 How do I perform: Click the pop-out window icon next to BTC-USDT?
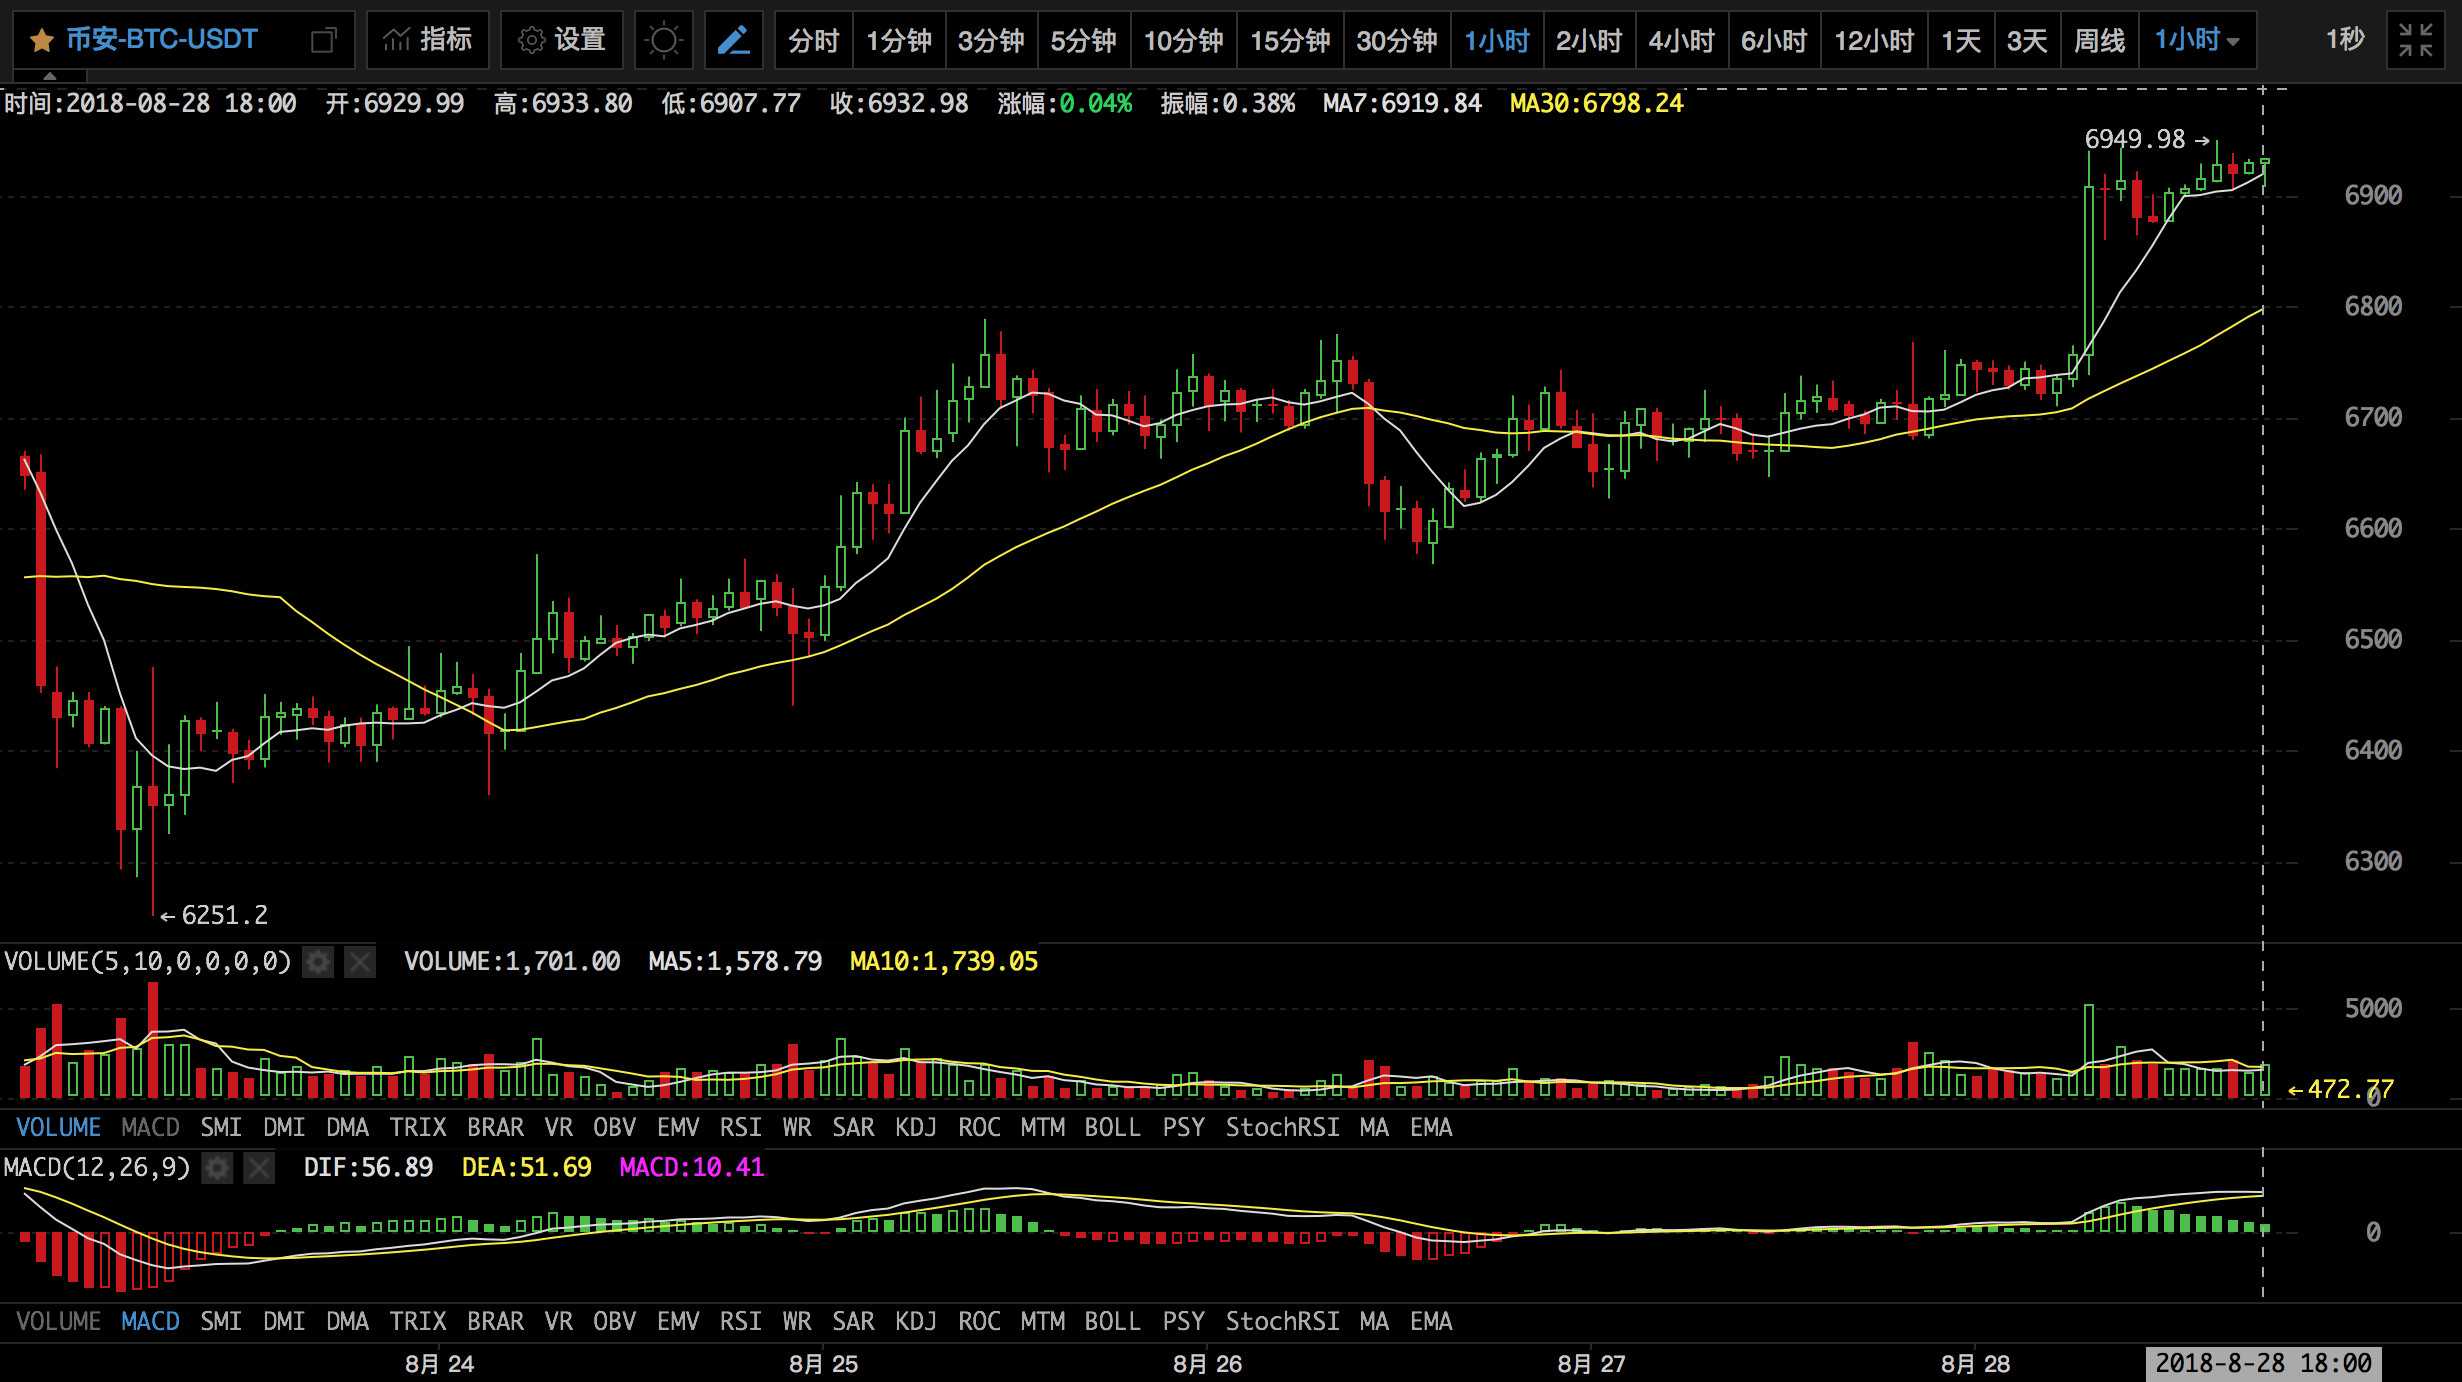tap(323, 41)
